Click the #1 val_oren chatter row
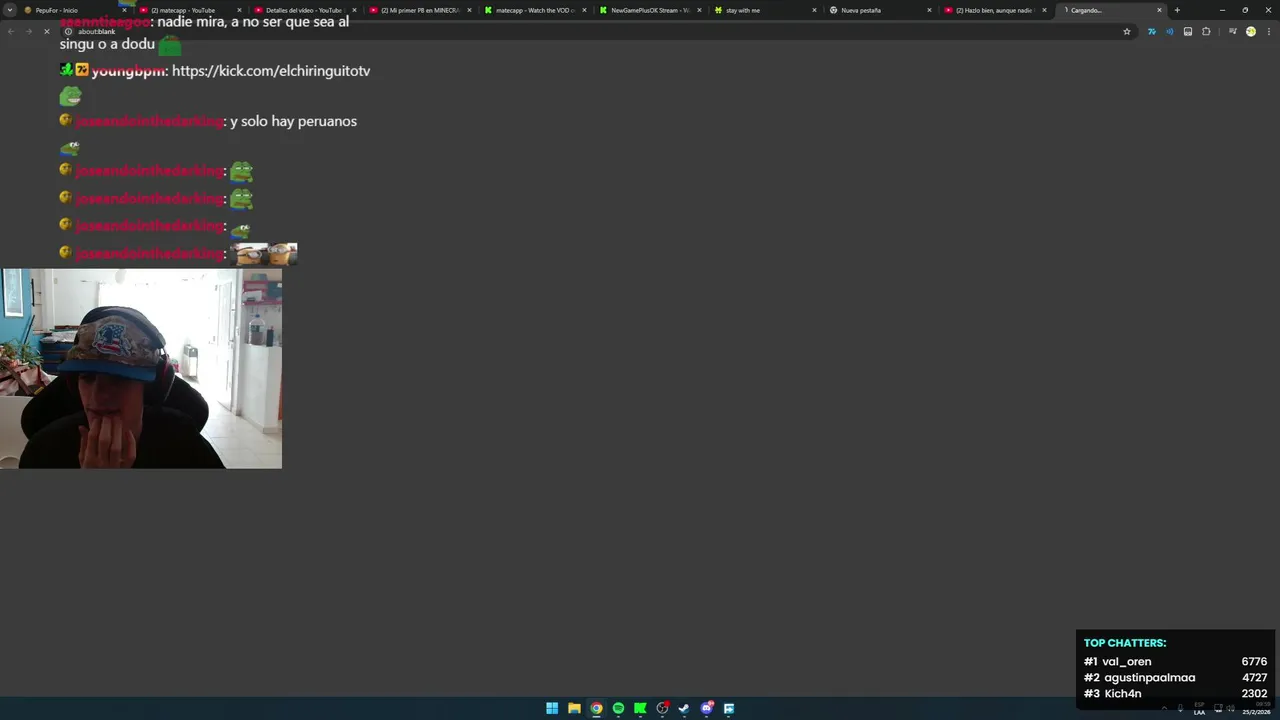Viewport: 1280px width, 720px height. (1175, 661)
